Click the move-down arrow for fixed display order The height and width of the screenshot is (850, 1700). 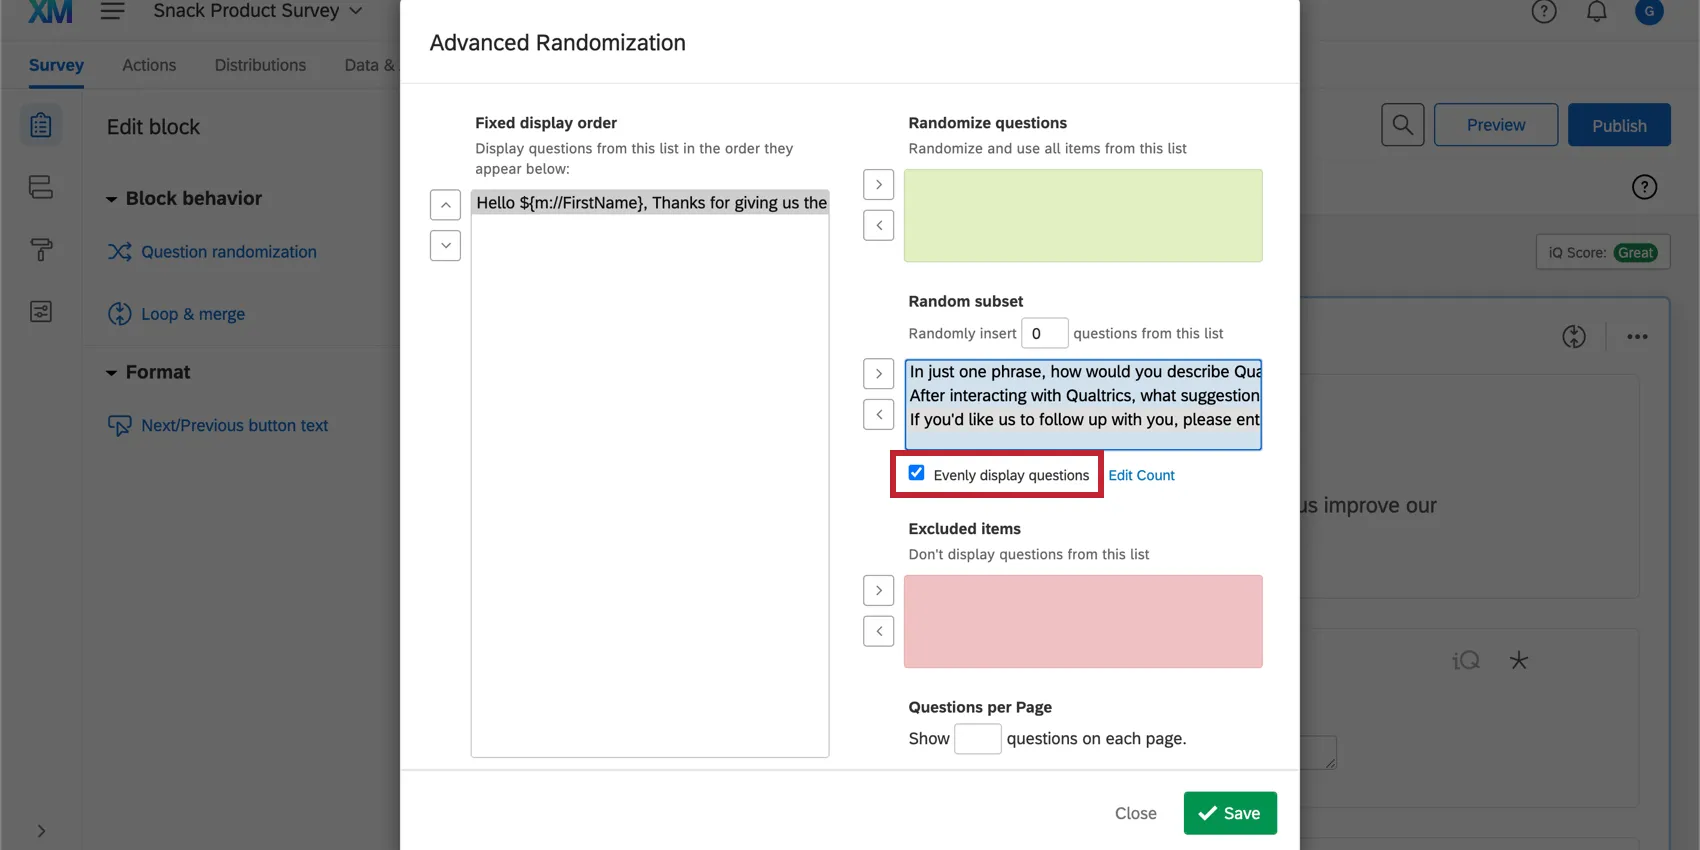(445, 245)
